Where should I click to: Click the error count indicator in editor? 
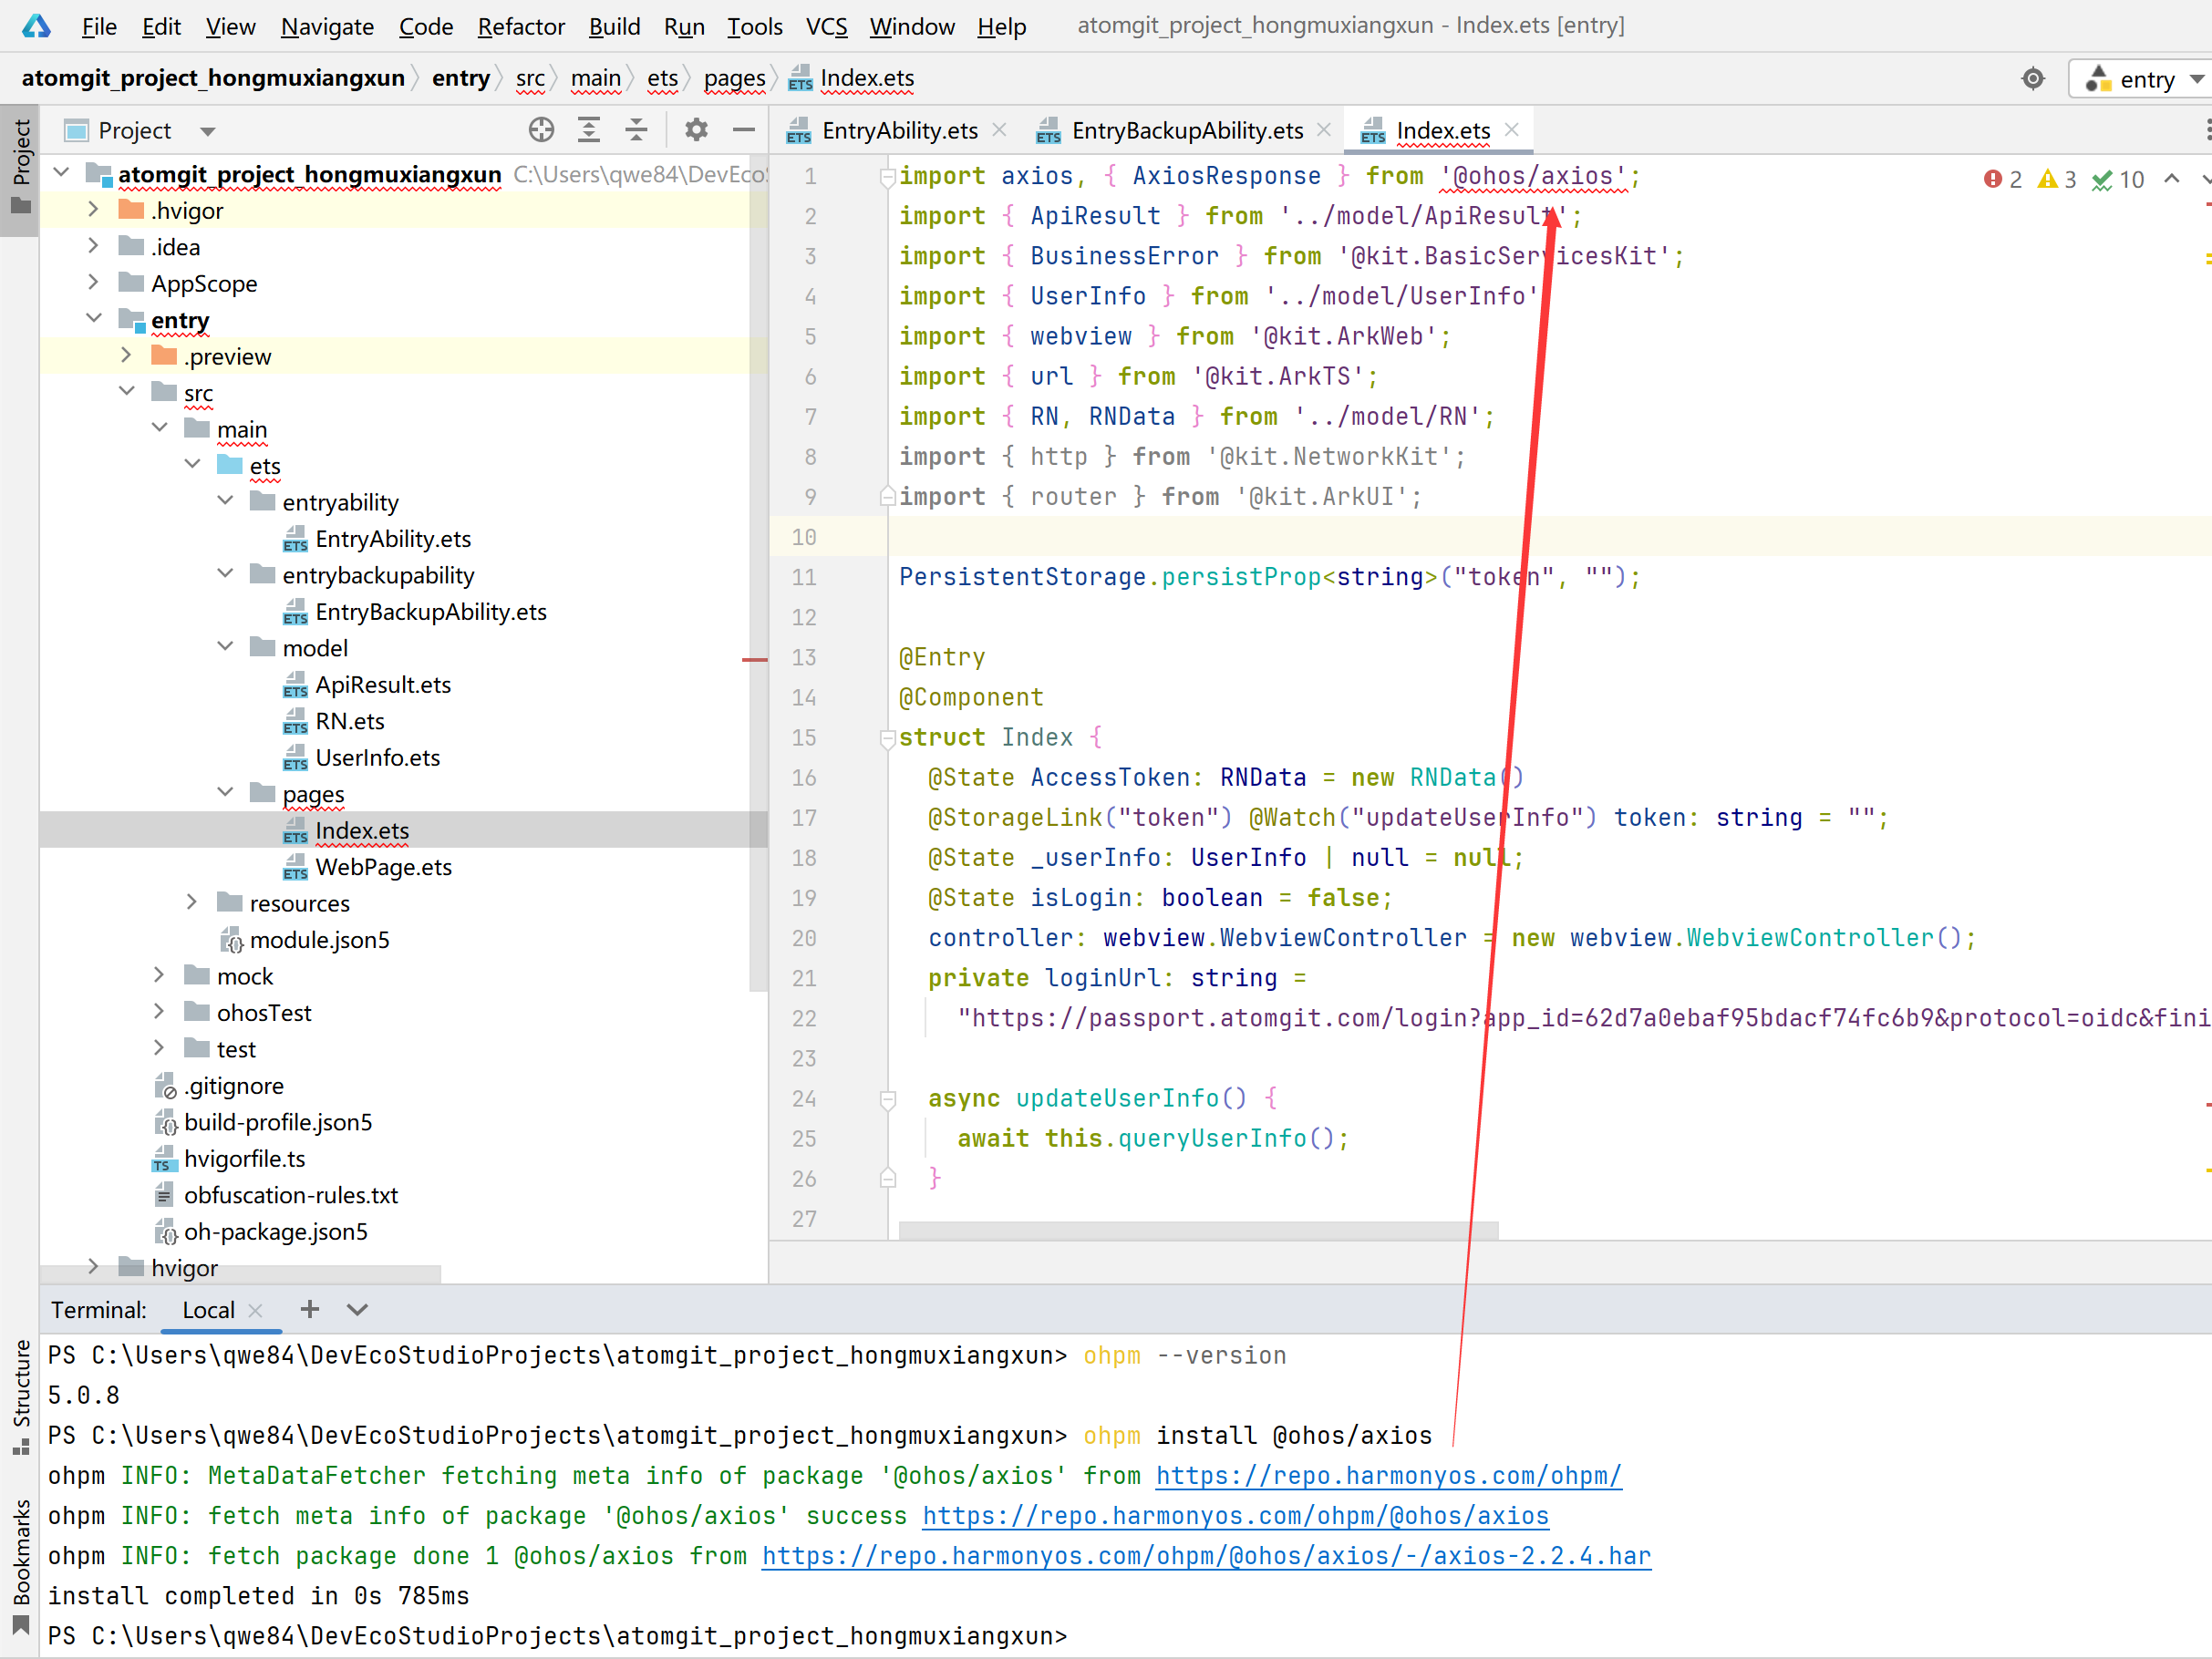click(2003, 179)
